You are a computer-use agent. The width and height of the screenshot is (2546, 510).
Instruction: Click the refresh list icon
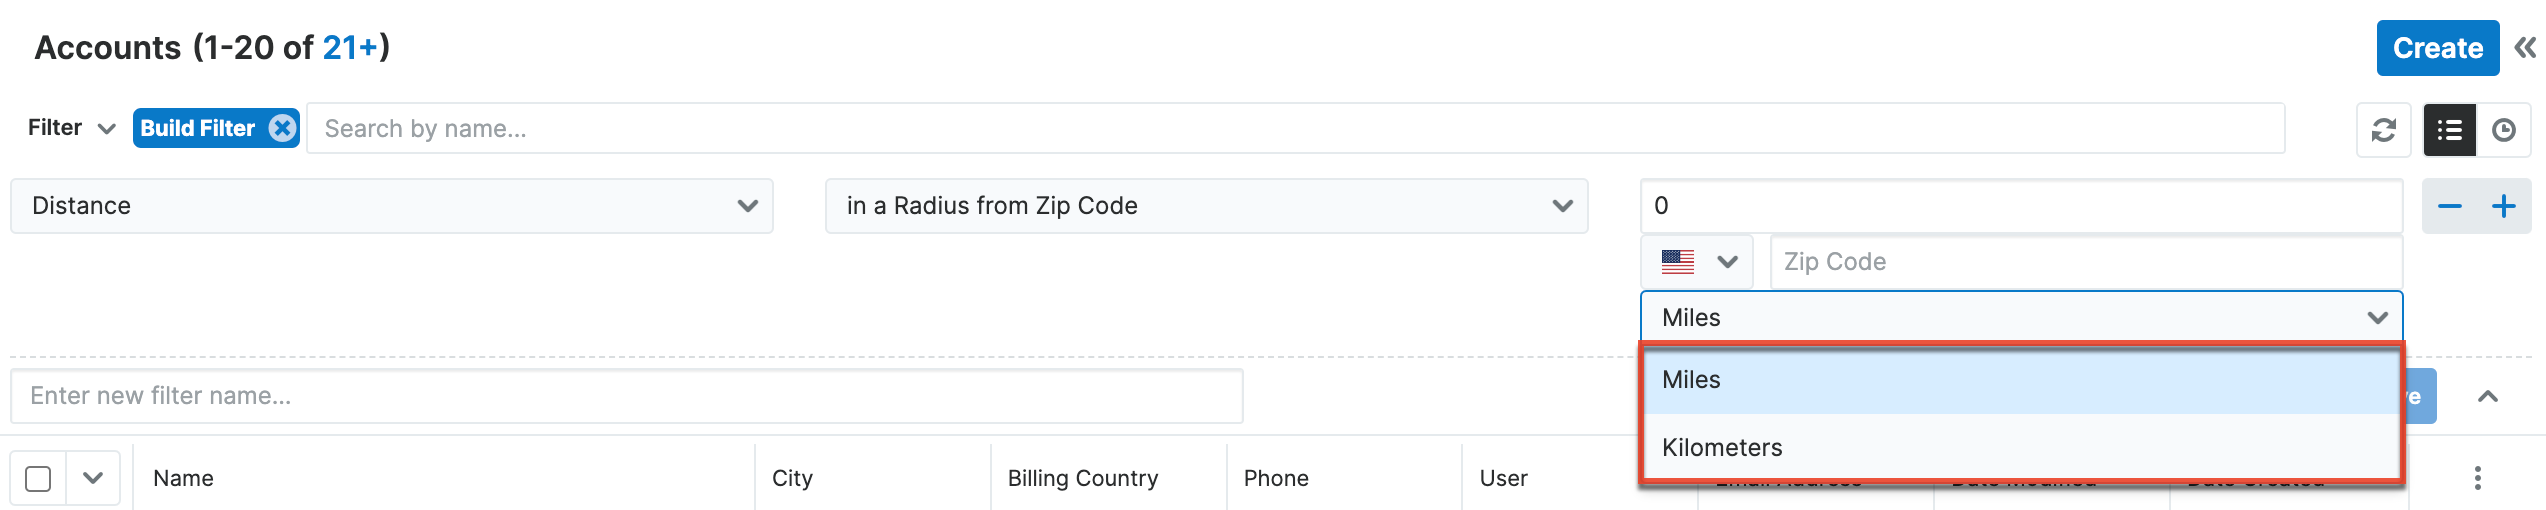[2383, 130]
